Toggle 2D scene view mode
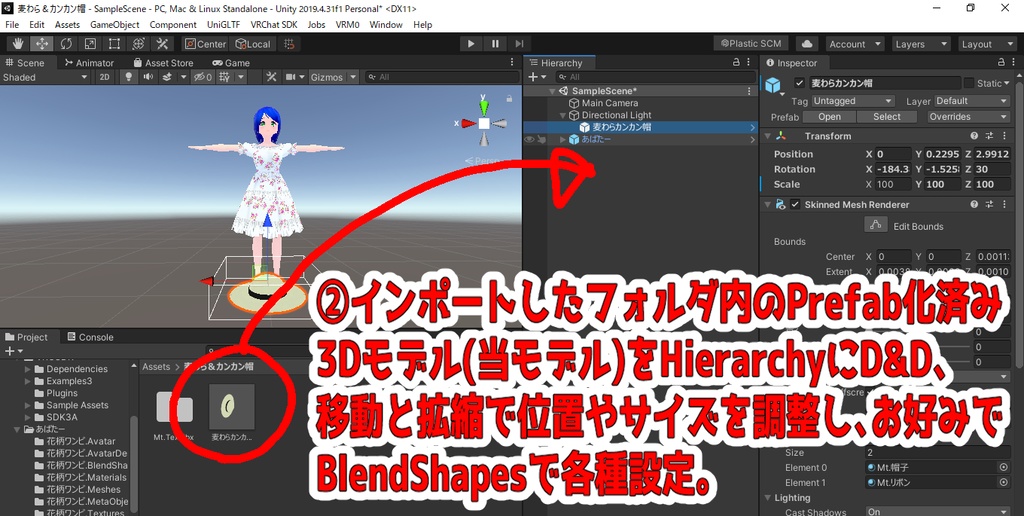Screen dimensions: 1024x516 [x=104, y=77]
